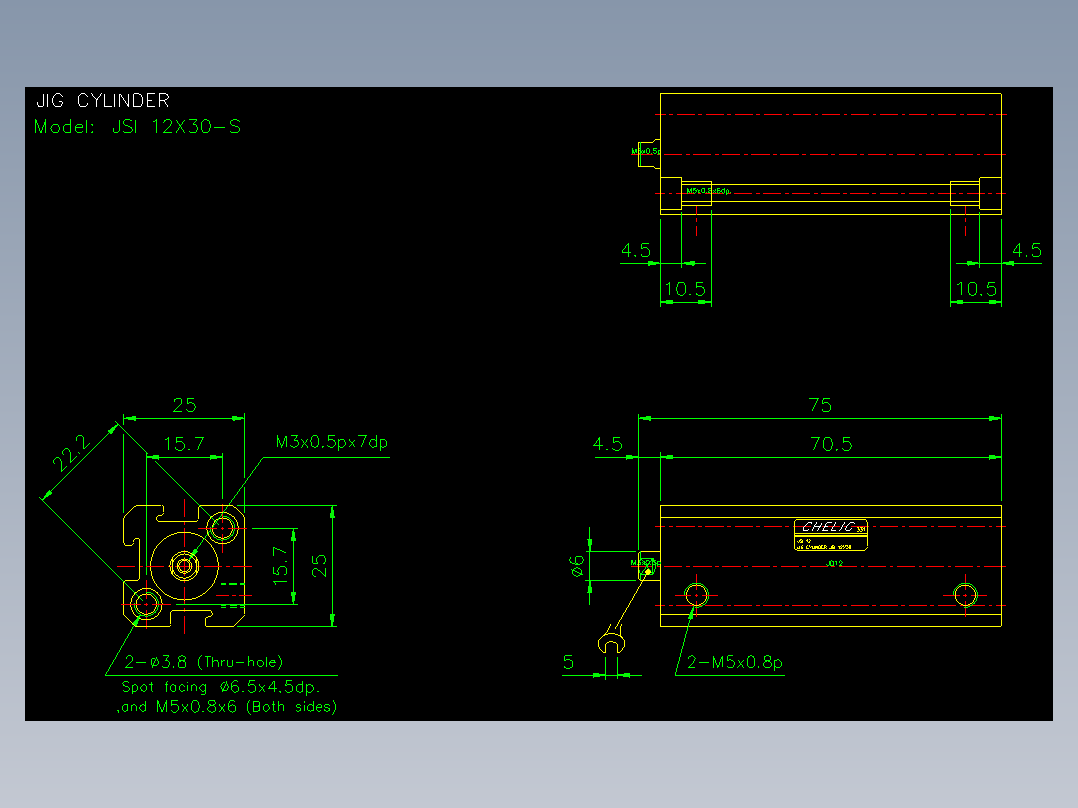Click the horizontal "25" width dimension in end view

click(x=184, y=405)
